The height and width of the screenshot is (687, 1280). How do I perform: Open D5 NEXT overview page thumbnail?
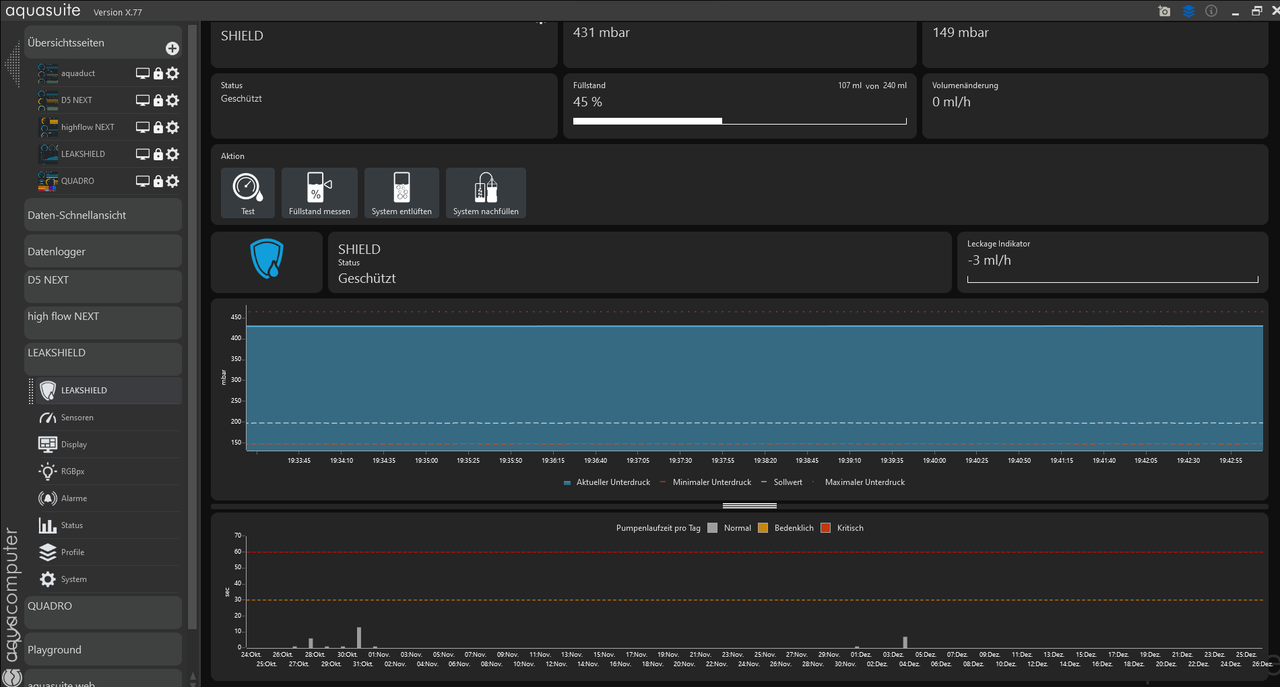(48, 100)
